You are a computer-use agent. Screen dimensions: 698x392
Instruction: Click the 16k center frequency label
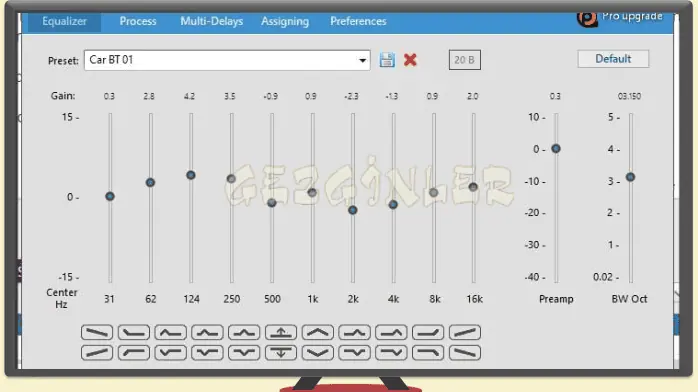click(474, 299)
